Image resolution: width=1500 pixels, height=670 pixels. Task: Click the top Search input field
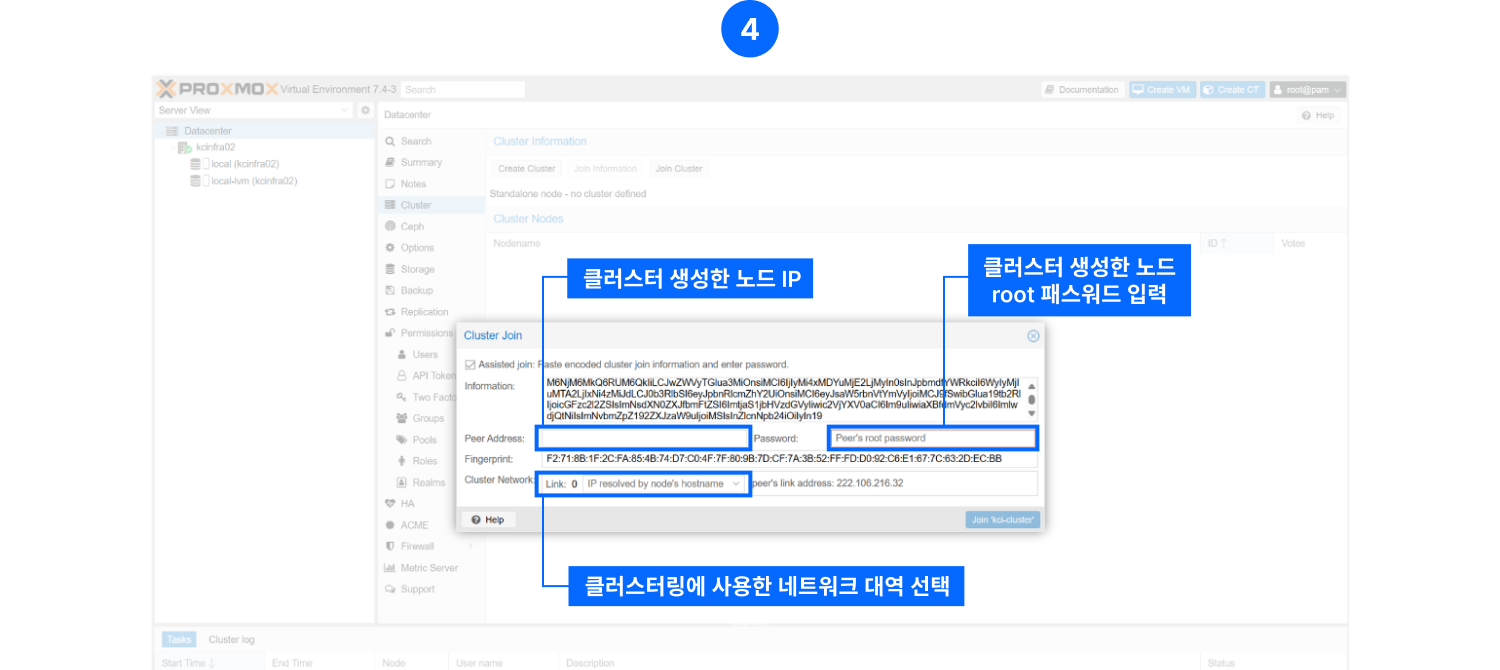(x=462, y=89)
